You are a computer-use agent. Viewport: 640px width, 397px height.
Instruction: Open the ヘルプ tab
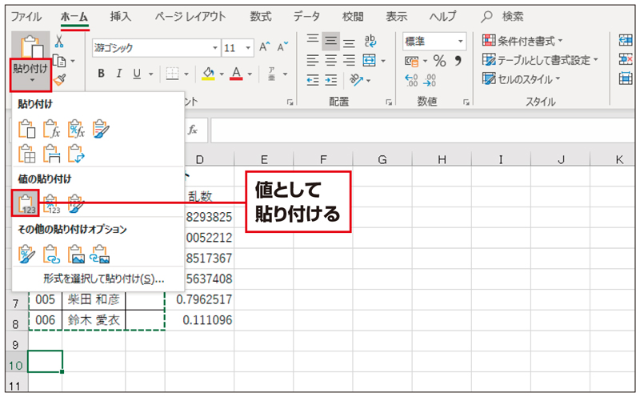point(443,16)
